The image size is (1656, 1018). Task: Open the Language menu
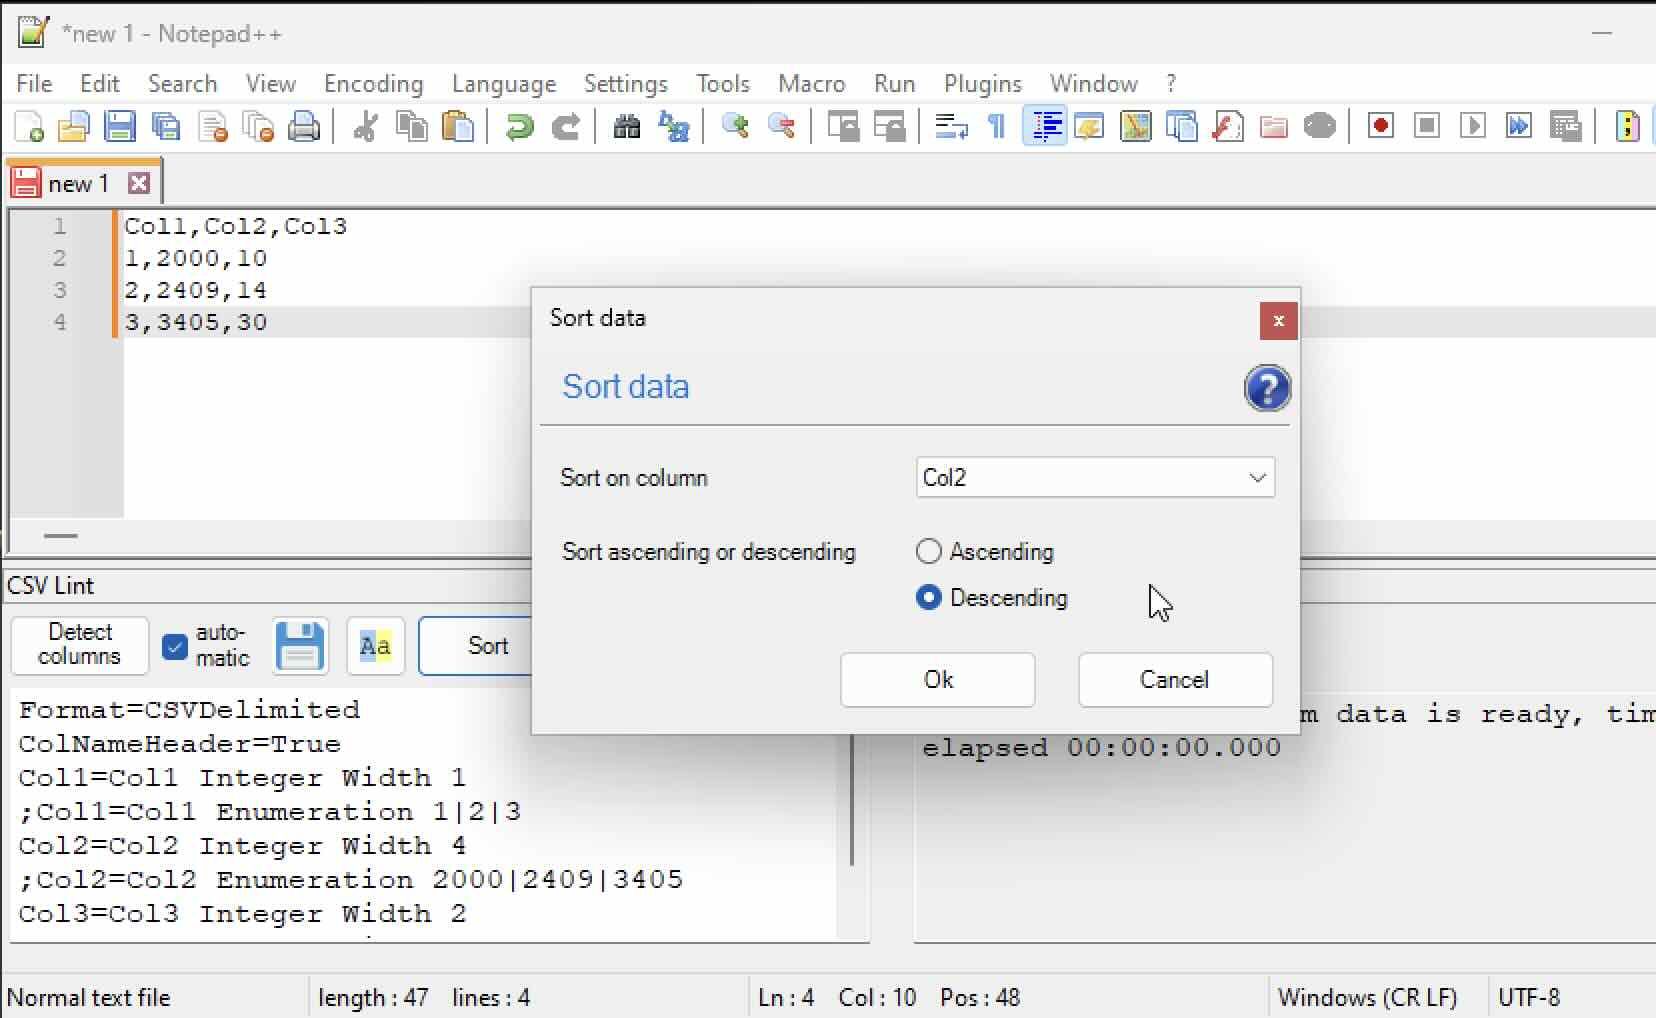click(504, 84)
